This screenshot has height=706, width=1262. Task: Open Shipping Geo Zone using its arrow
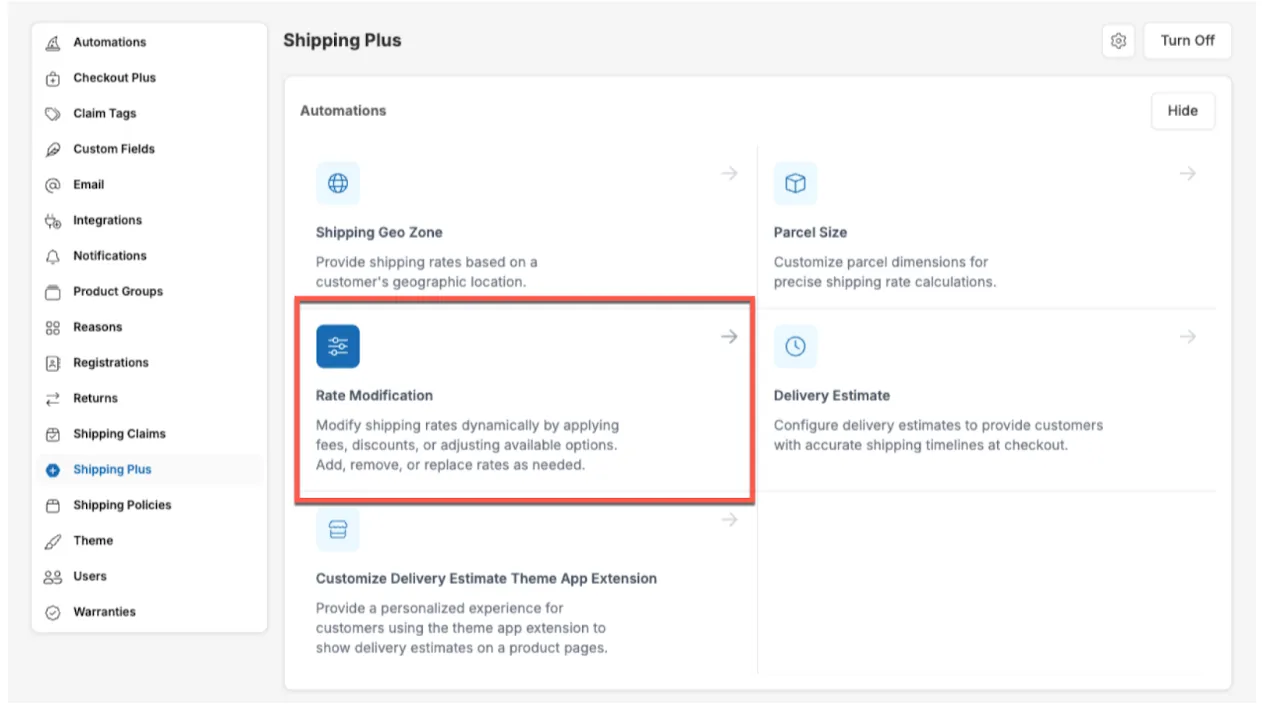729,174
